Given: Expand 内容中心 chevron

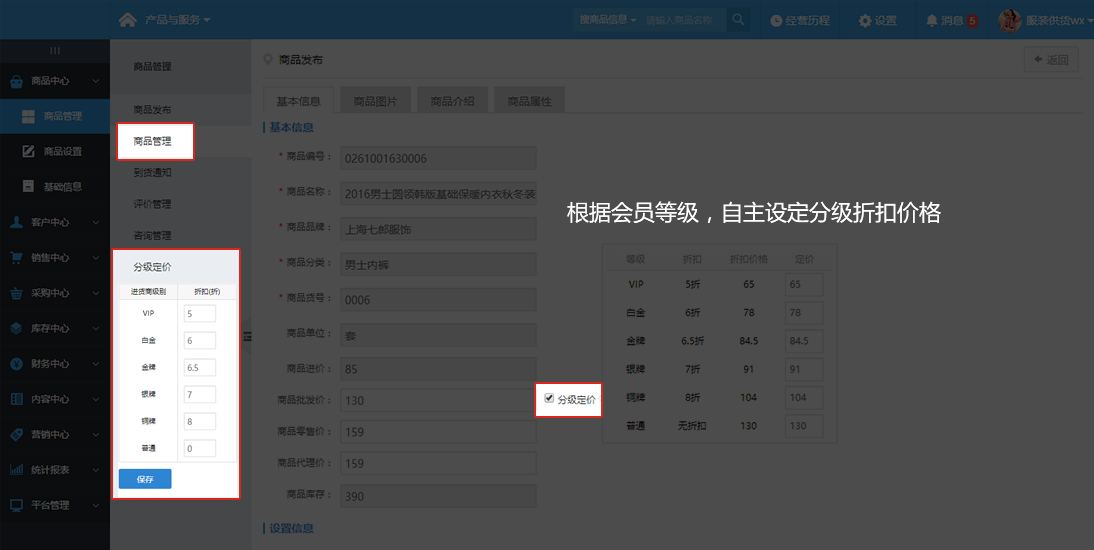Looking at the screenshot, I should (x=96, y=399).
